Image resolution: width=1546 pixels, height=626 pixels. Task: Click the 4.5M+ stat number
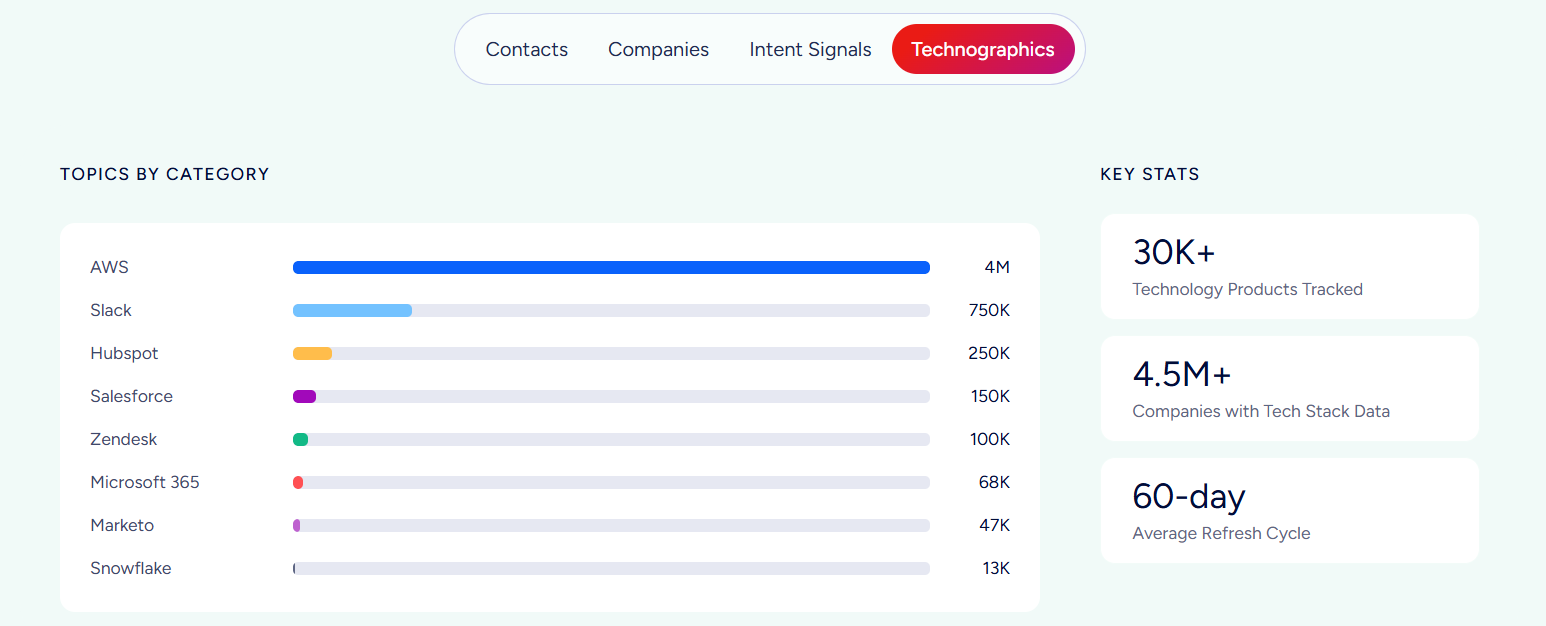1182,374
